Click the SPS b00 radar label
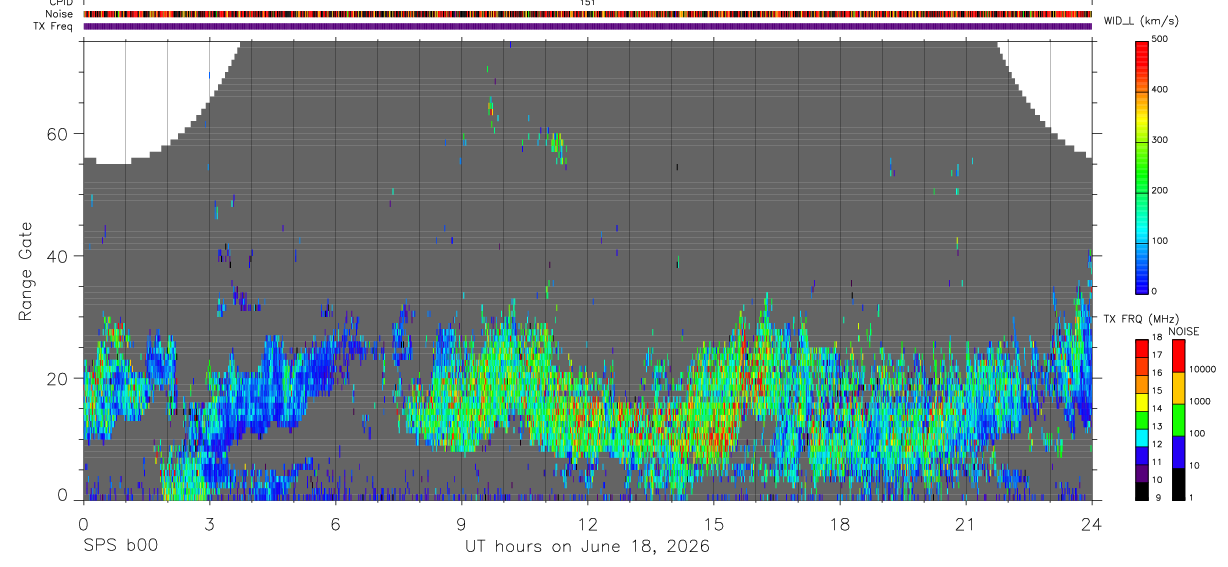 tap(119, 546)
